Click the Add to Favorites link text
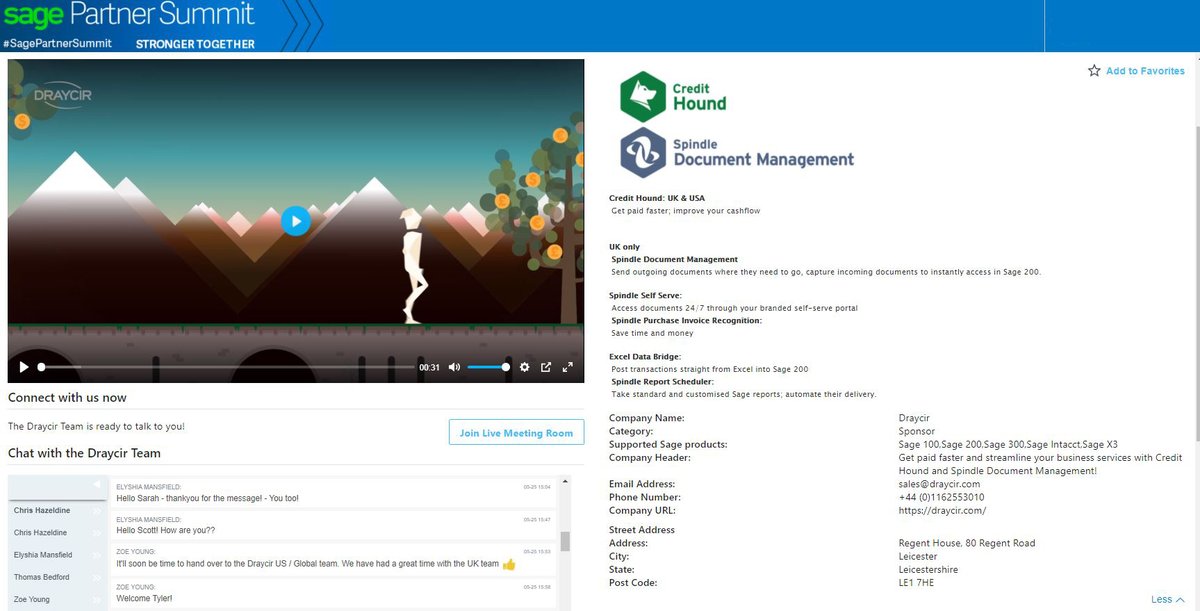1200x611 pixels. [x=1145, y=71]
